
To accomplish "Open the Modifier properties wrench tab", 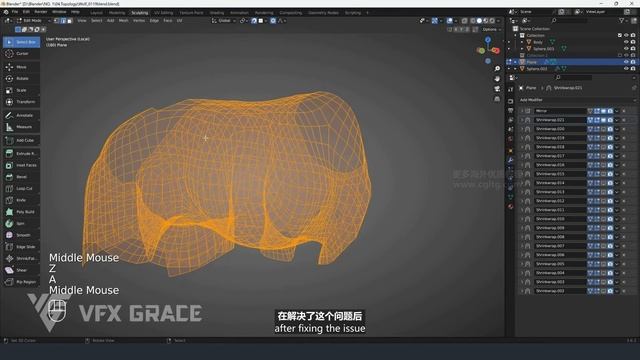I will point(511,160).
